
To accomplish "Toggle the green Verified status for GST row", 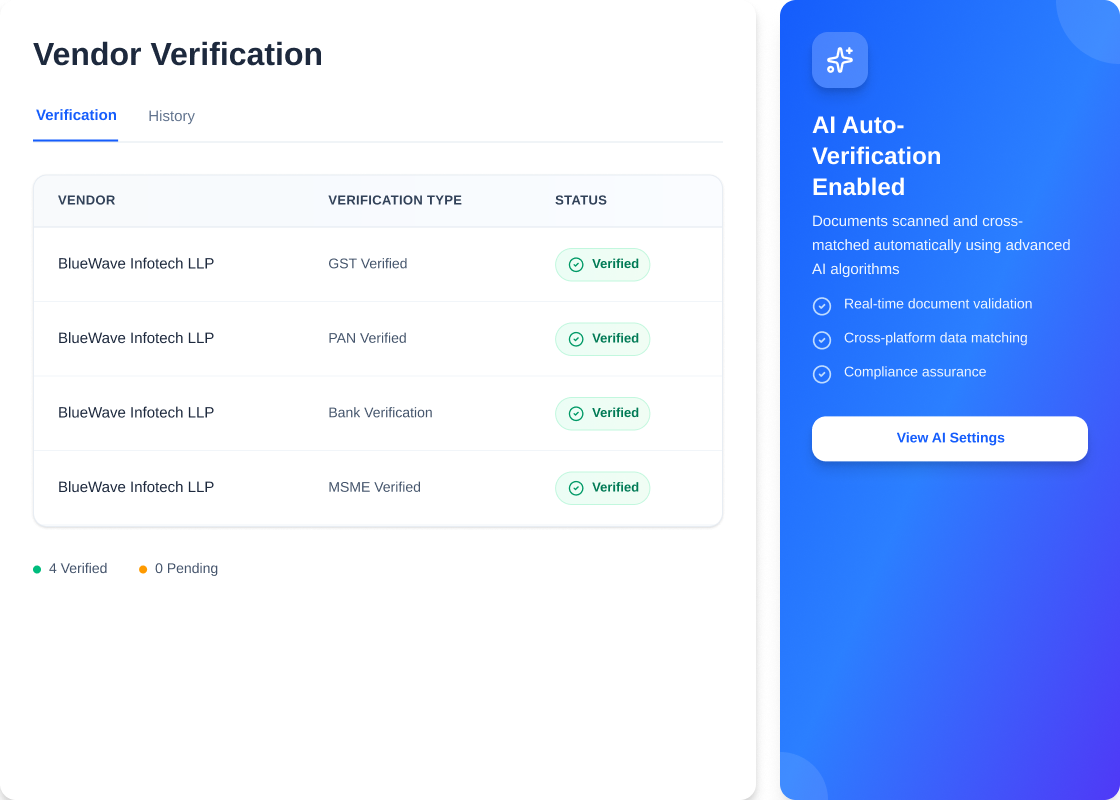I will click(602, 264).
